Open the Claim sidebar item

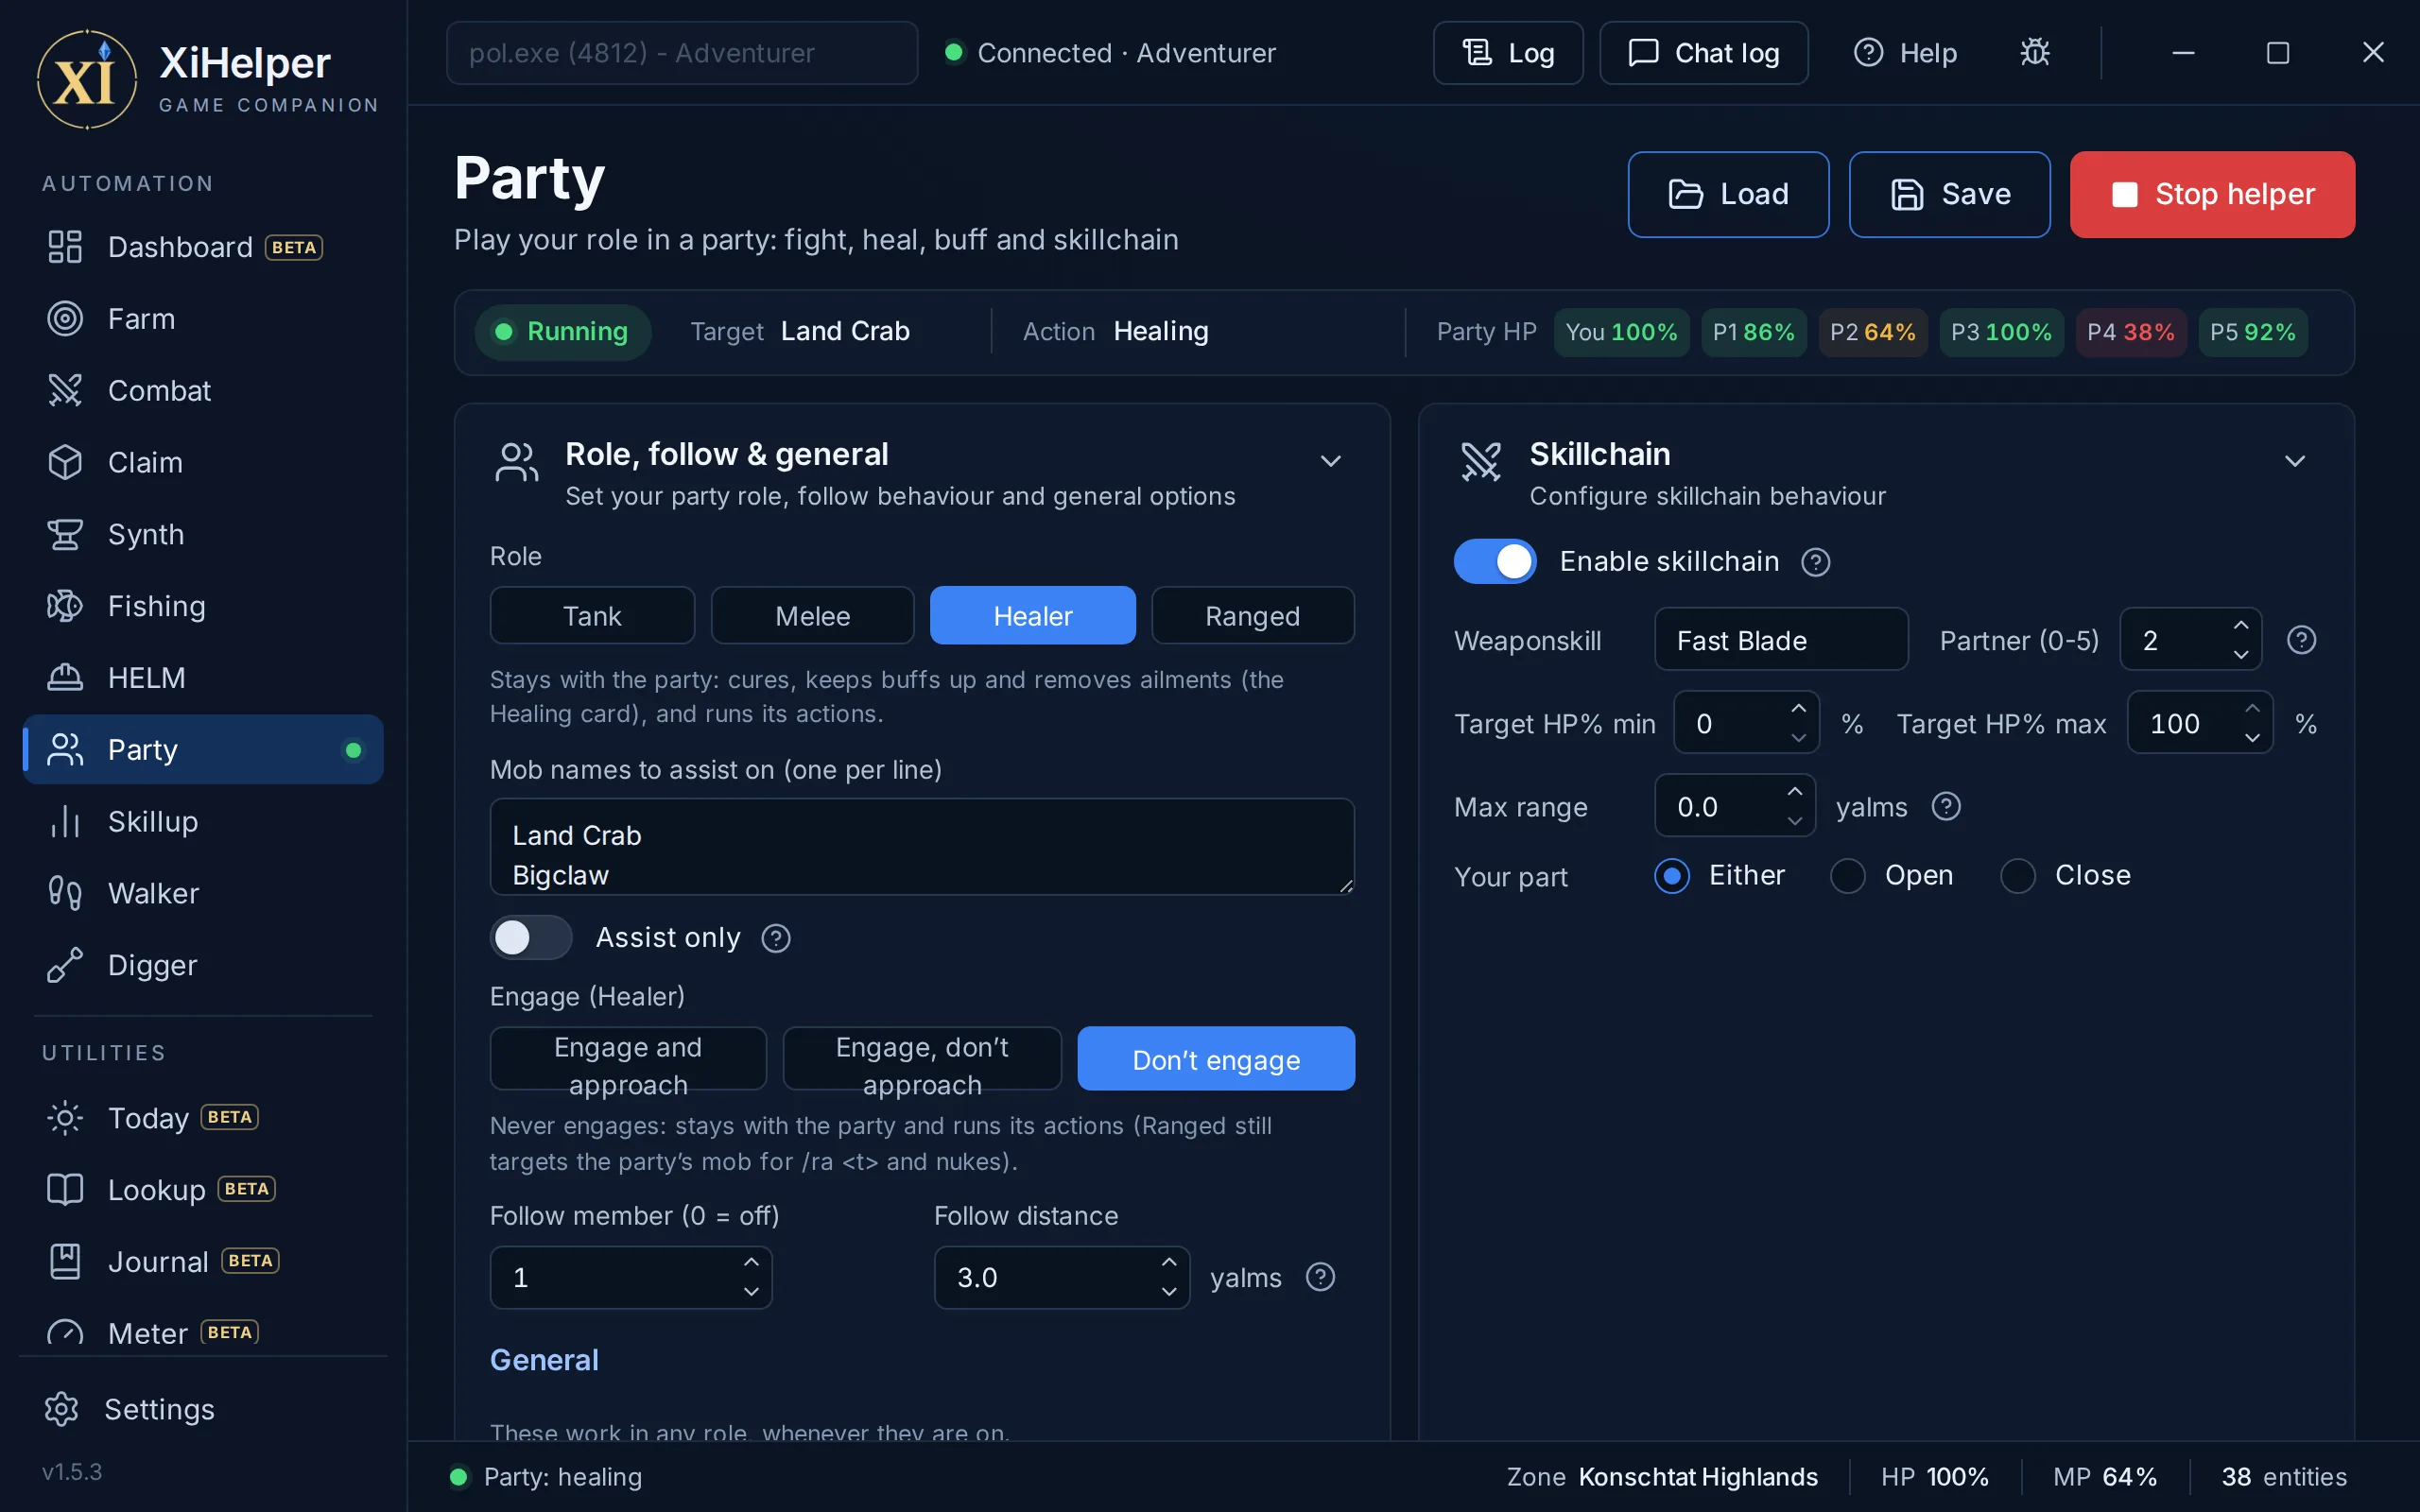coord(203,462)
